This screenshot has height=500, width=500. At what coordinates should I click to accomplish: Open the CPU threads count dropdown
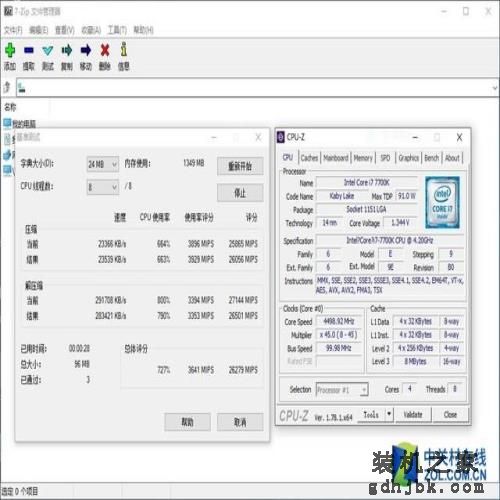coord(103,187)
